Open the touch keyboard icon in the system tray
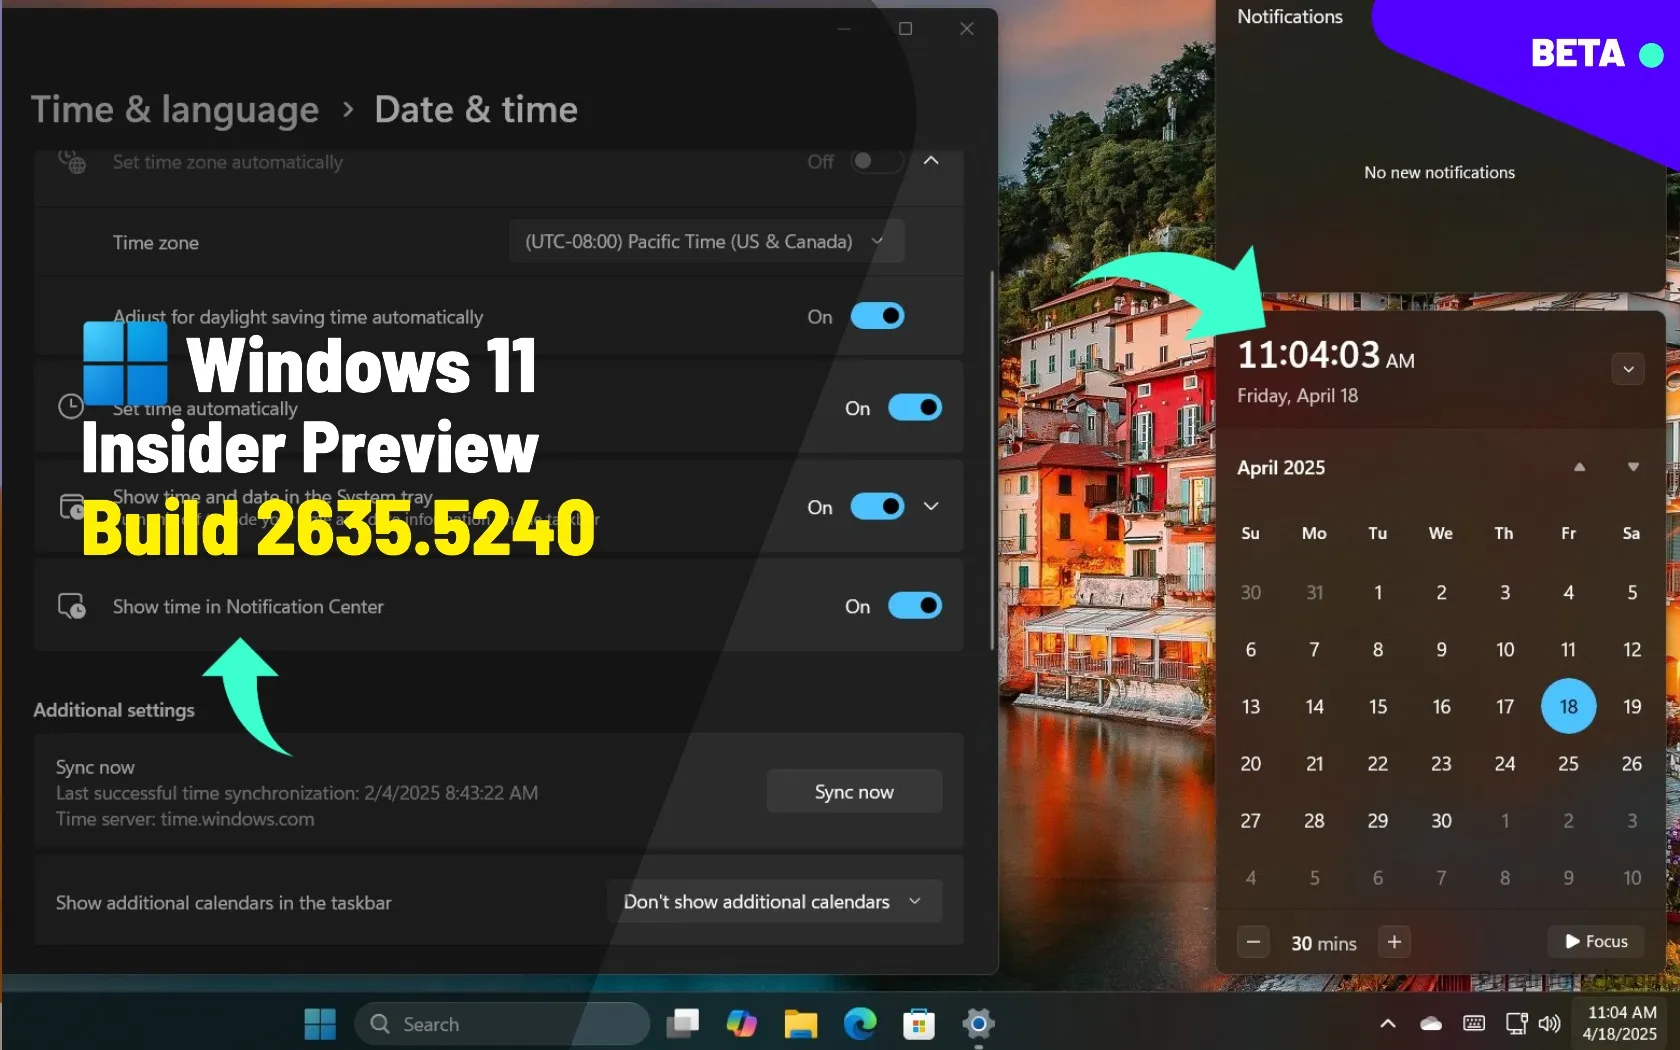The height and width of the screenshot is (1050, 1680). (x=1473, y=1023)
